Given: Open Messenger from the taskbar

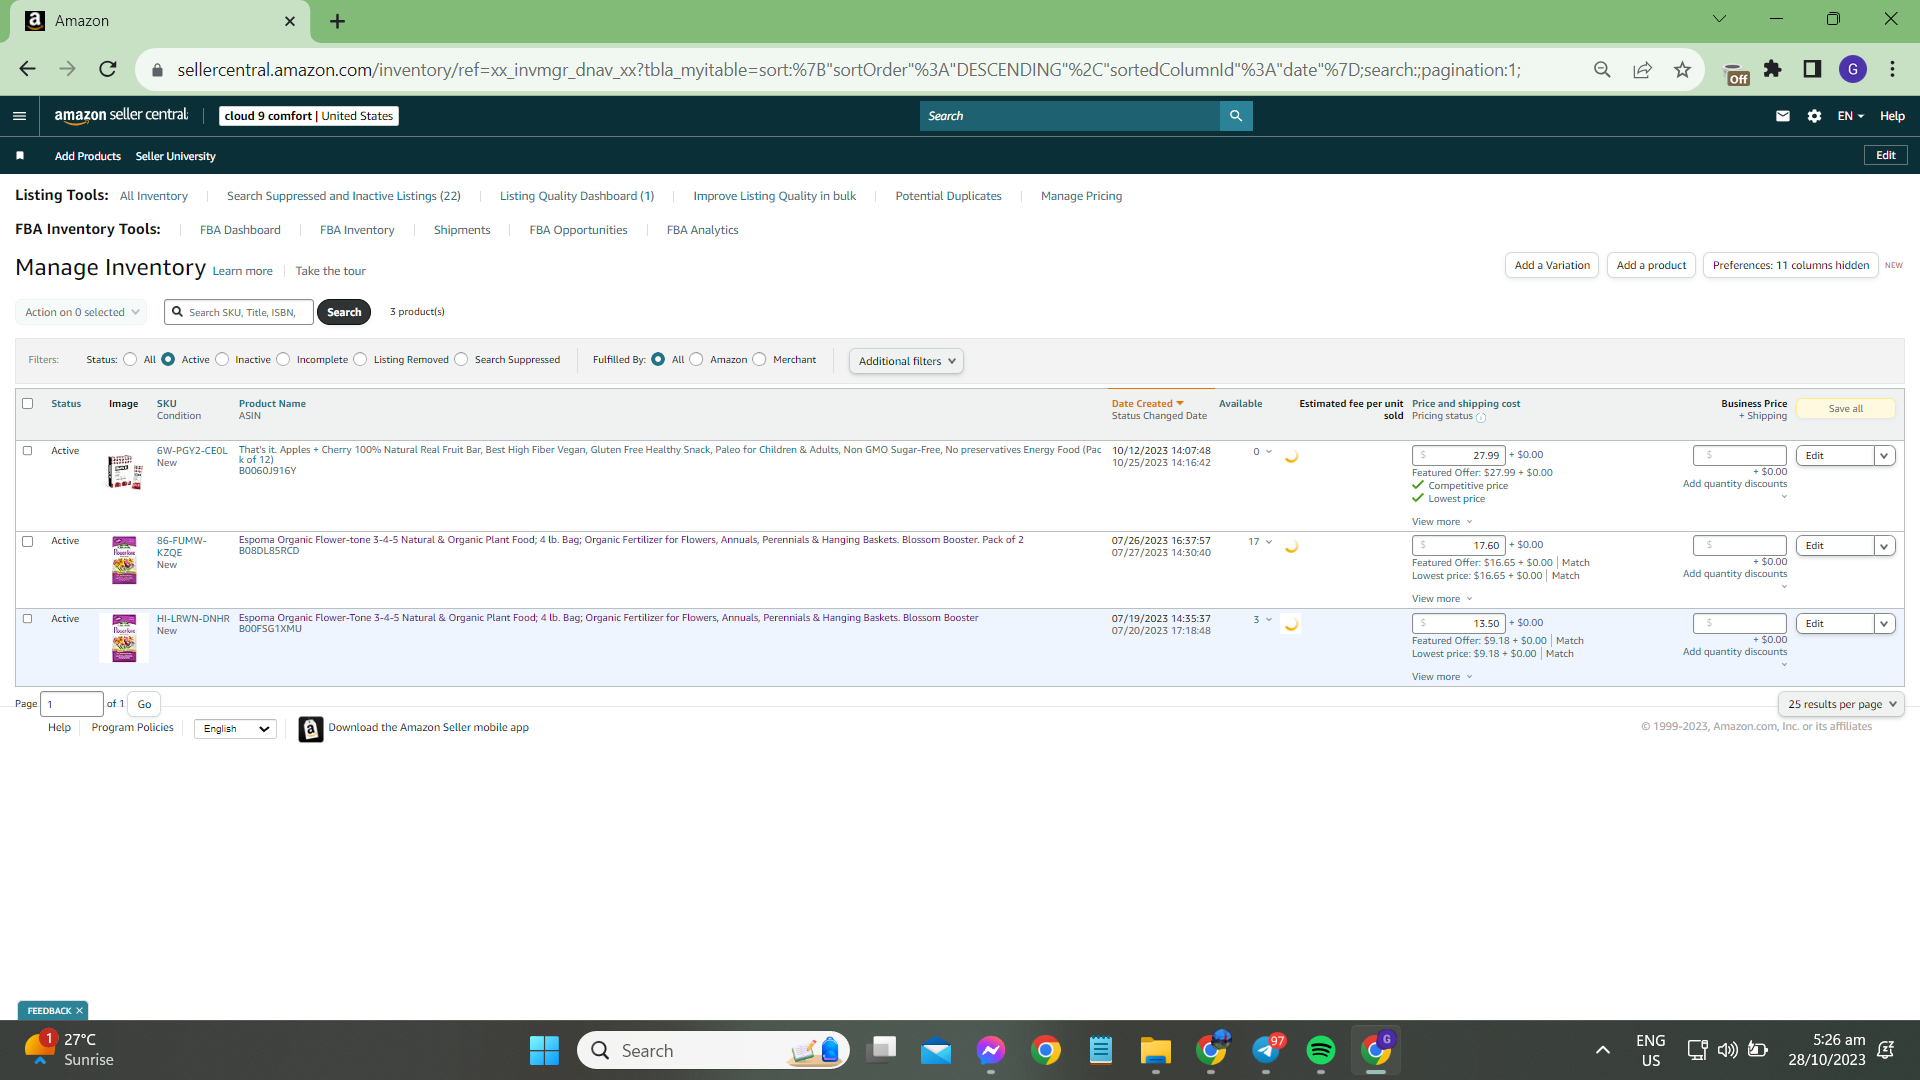Looking at the screenshot, I should [x=991, y=1050].
